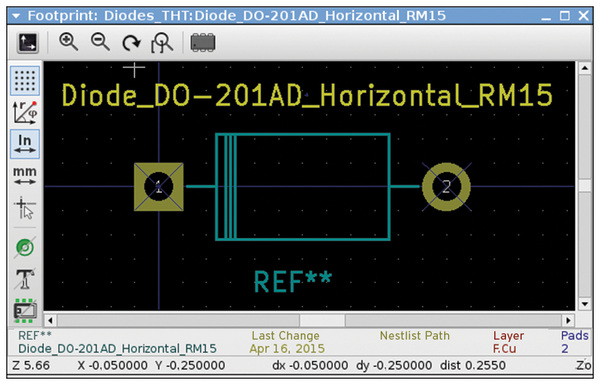Click the horizontal scrollbar right arrow
Image resolution: width=600 pixels, height=385 pixels.
pos(568,320)
